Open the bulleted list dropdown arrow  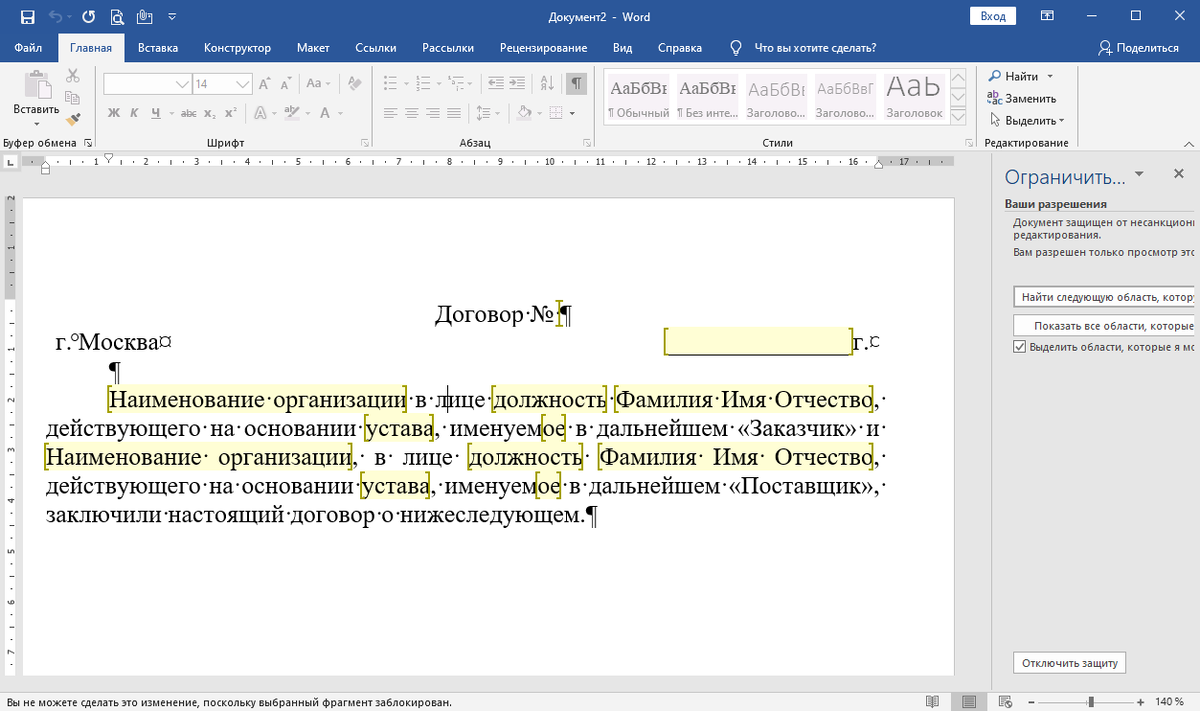[406, 84]
